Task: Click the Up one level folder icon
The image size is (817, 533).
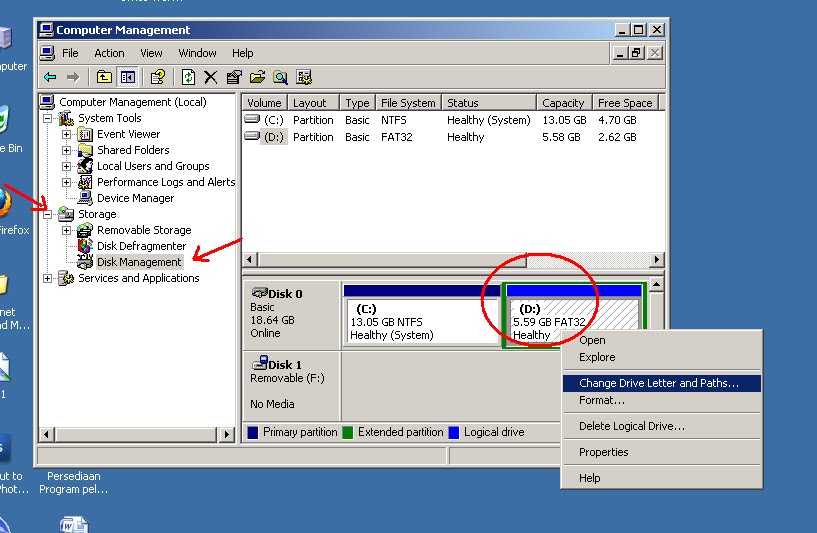Action: point(104,78)
